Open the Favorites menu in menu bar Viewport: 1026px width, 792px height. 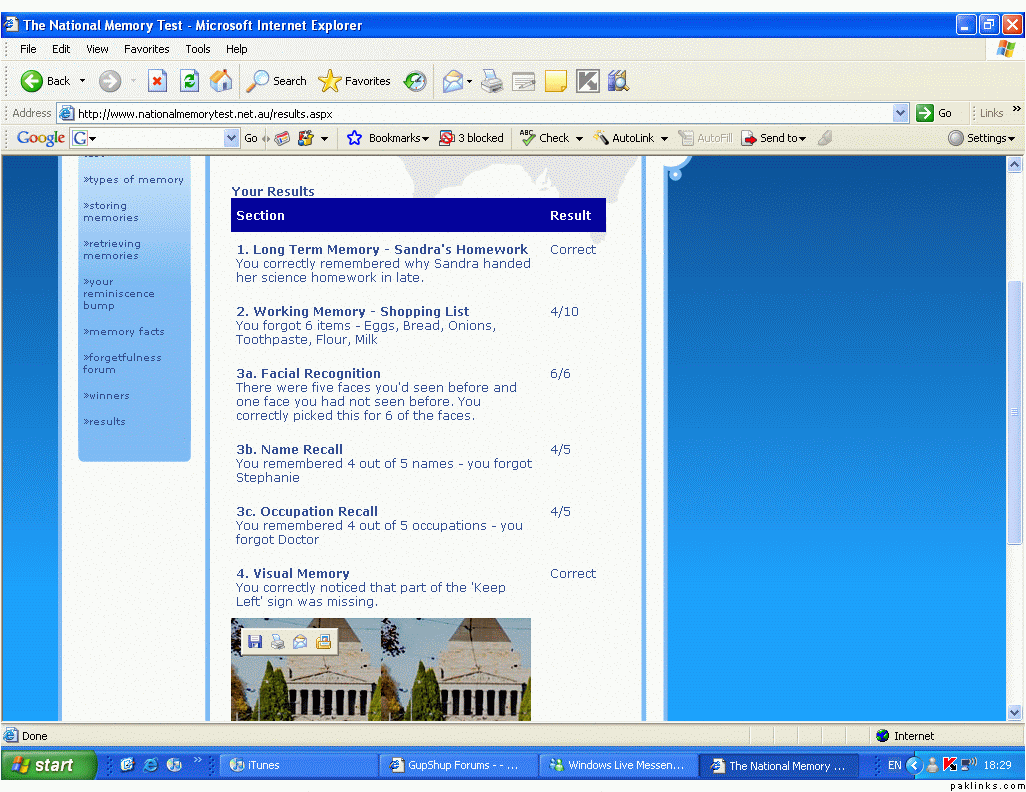click(x=146, y=49)
